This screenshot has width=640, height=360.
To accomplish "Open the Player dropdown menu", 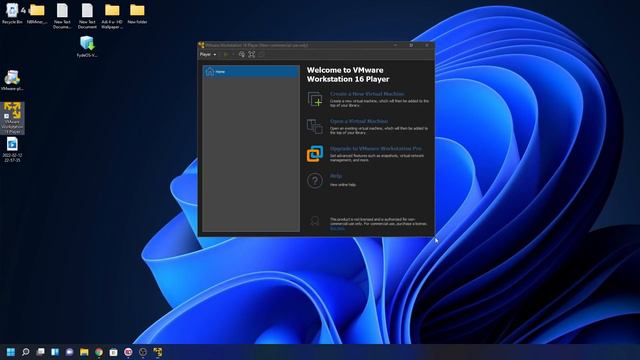I will point(208,54).
